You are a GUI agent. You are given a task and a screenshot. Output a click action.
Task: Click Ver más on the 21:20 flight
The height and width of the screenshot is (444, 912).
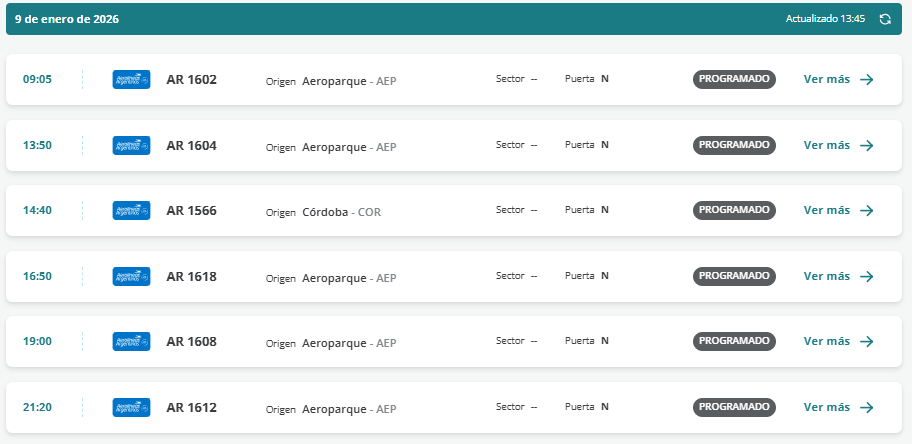(x=838, y=407)
